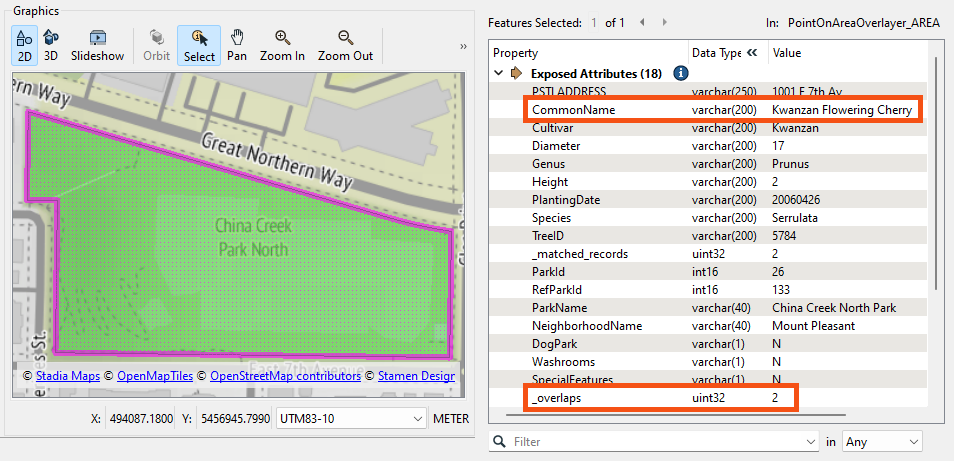Collapse the Data Type column

751,53
